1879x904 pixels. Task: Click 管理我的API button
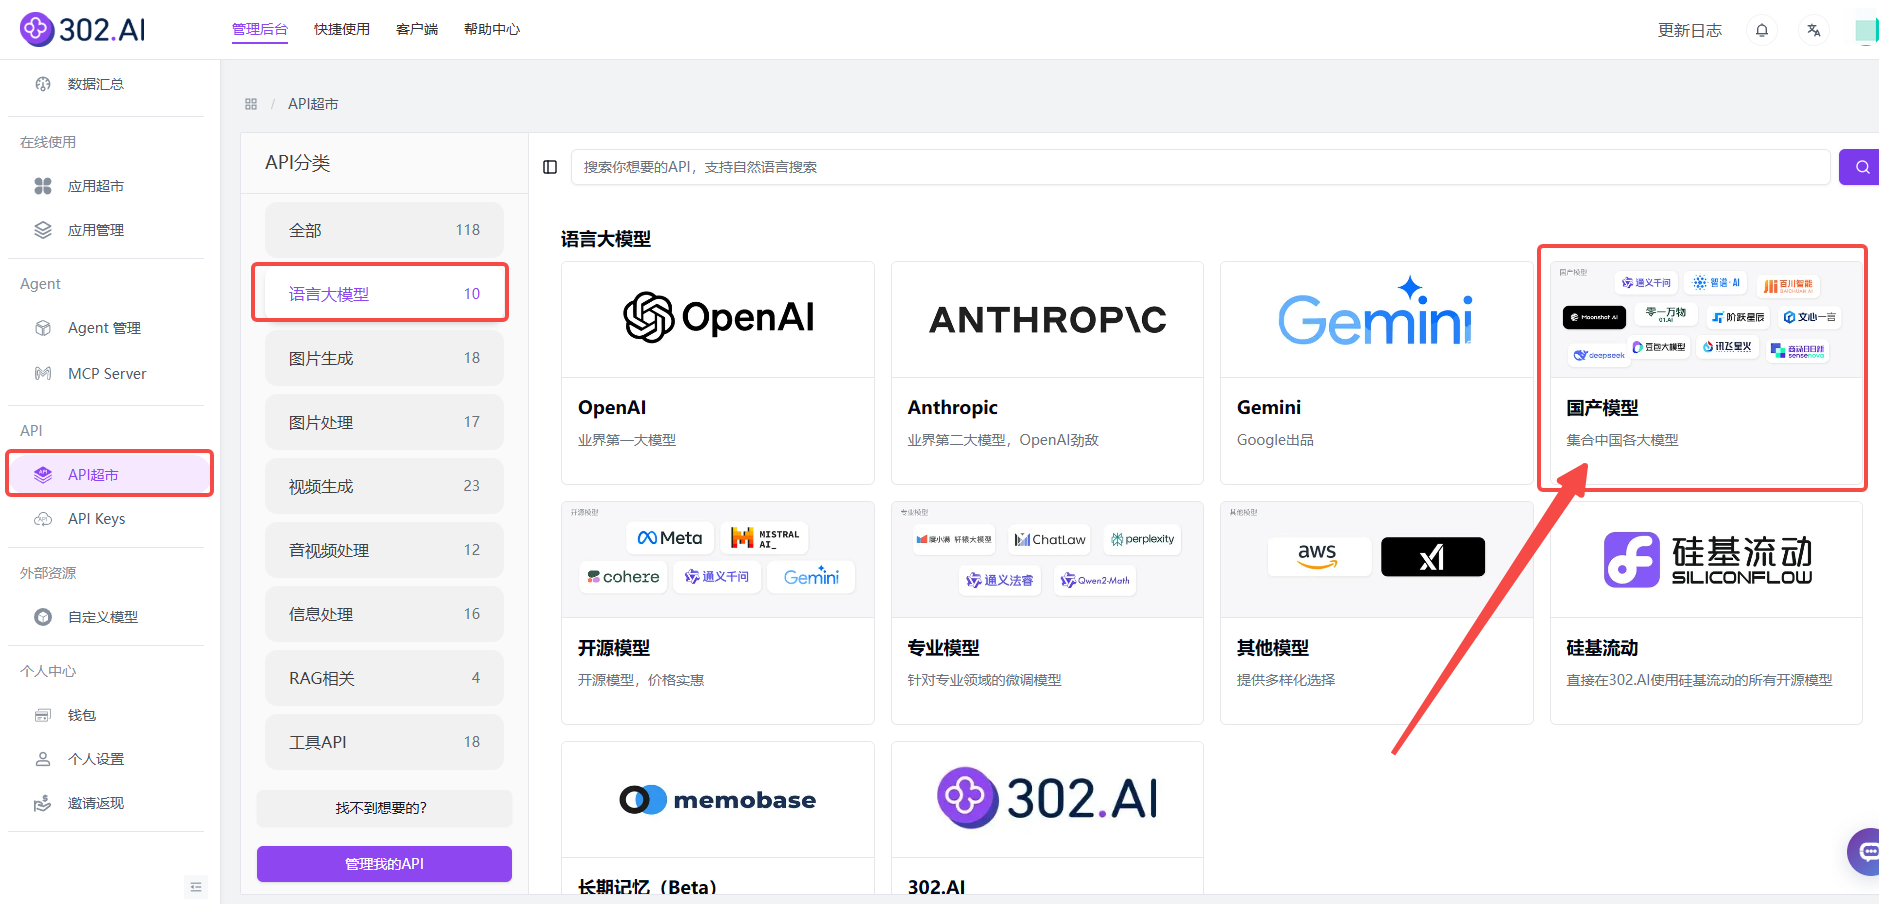click(384, 864)
